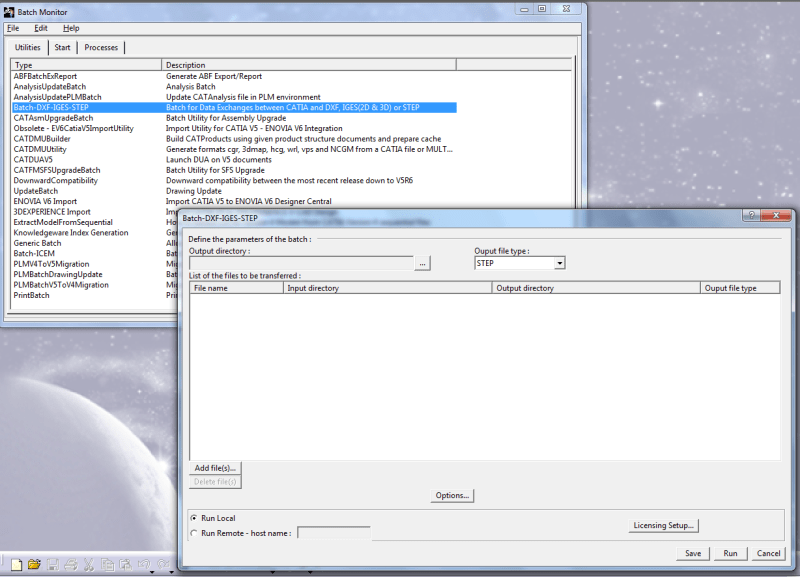The height and width of the screenshot is (577, 800).
Task: Click the New document icon in bottom toolbar
Action: click(x=17, y=564)
